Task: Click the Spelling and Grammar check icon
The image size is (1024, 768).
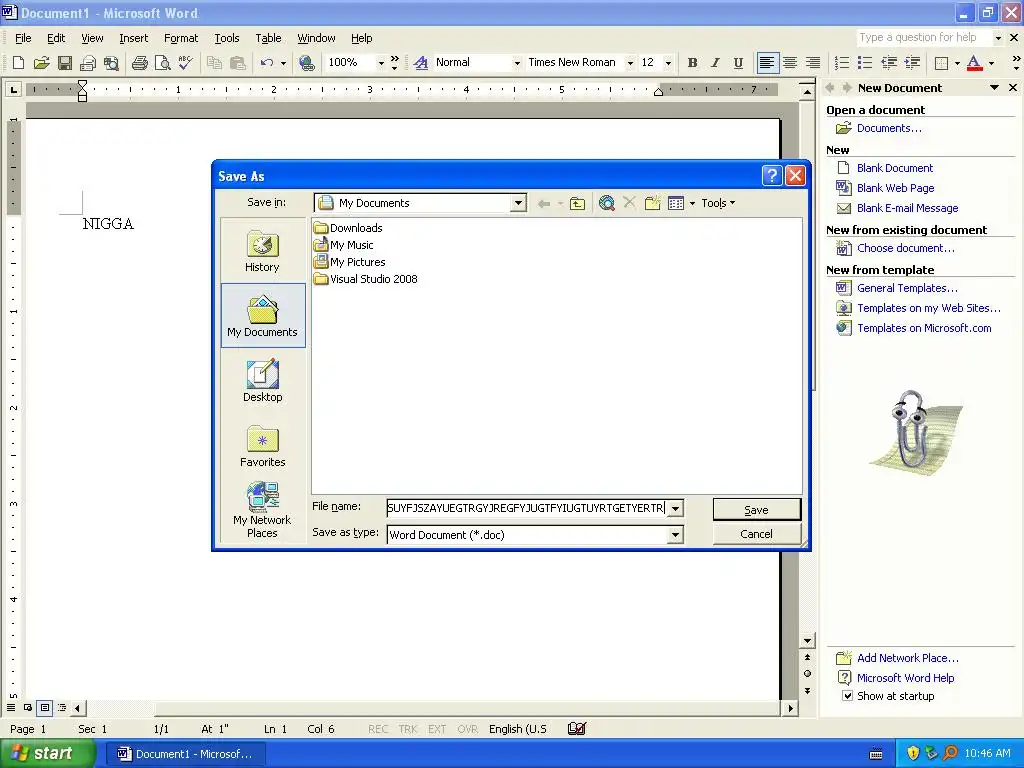Action: (x=185, y=63)
